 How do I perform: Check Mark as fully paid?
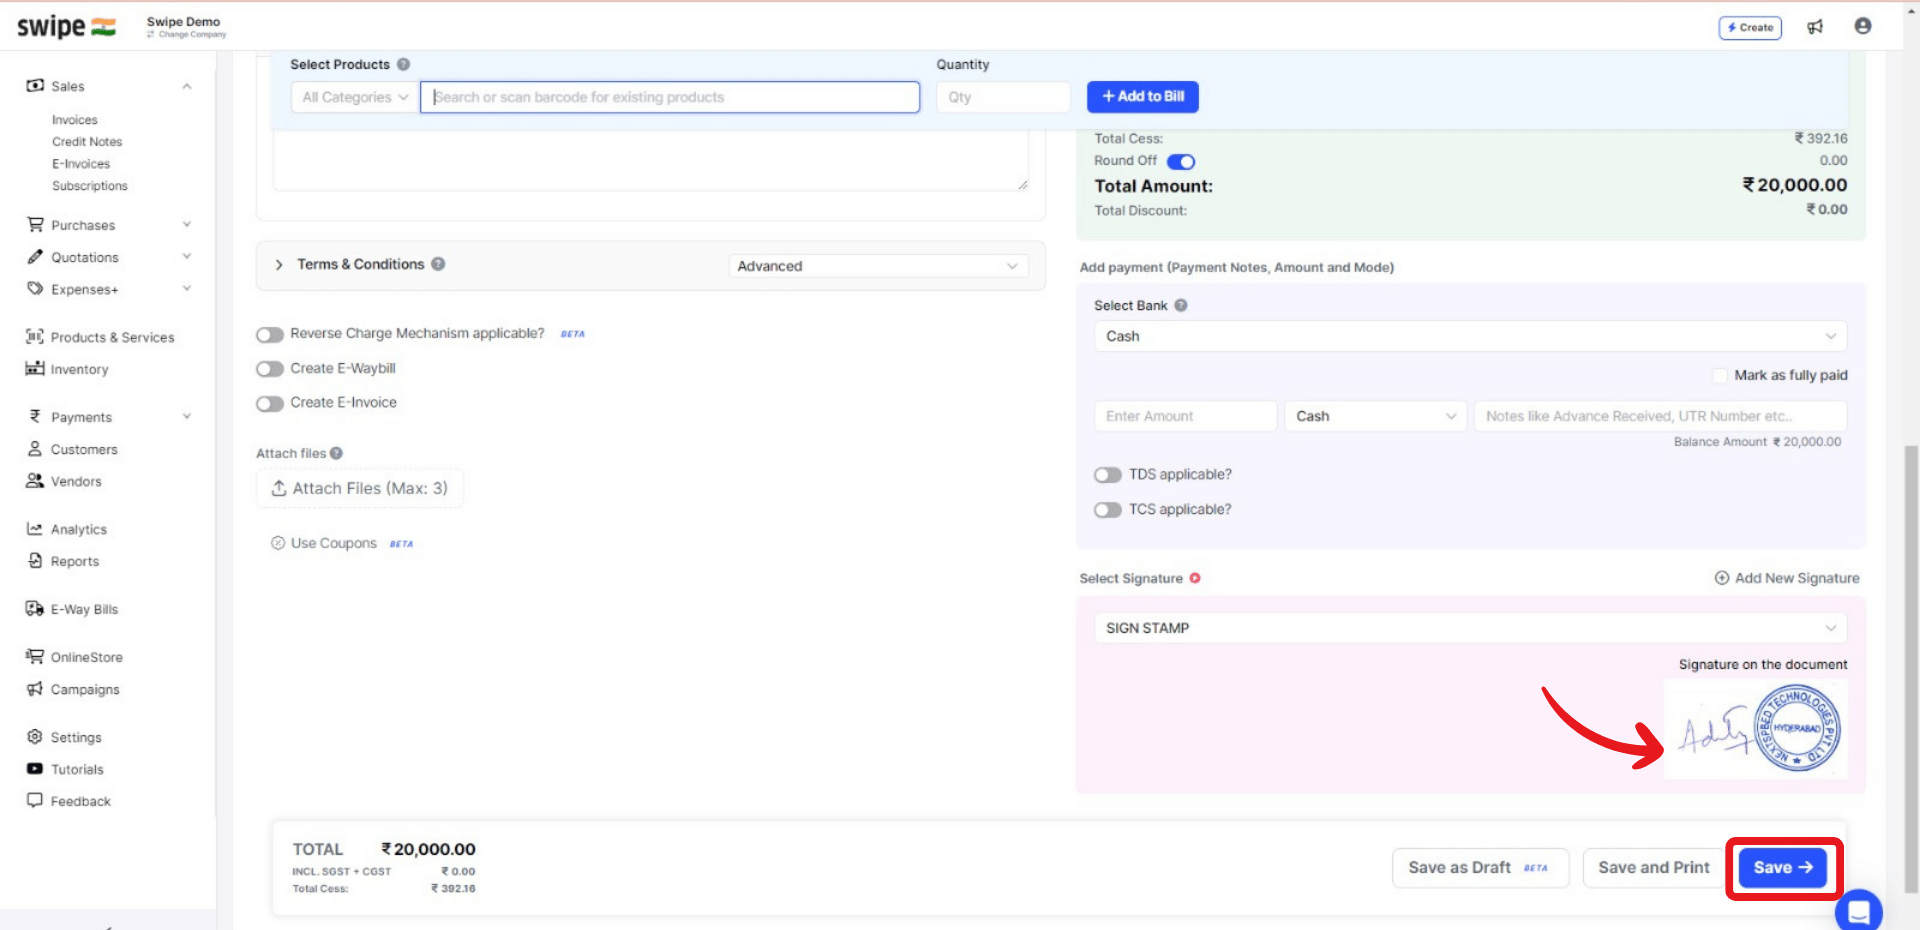(x=1720, y=376)
